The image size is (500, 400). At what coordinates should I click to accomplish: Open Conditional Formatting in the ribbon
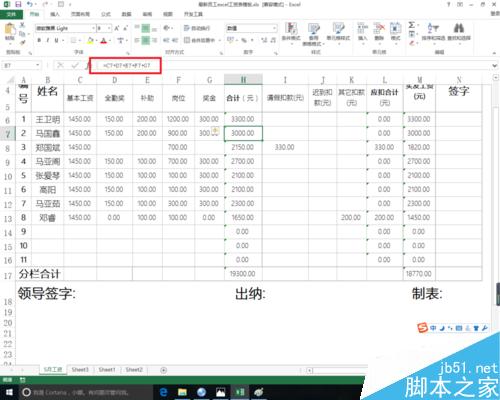pyautogui.click(x=291, y=32)
